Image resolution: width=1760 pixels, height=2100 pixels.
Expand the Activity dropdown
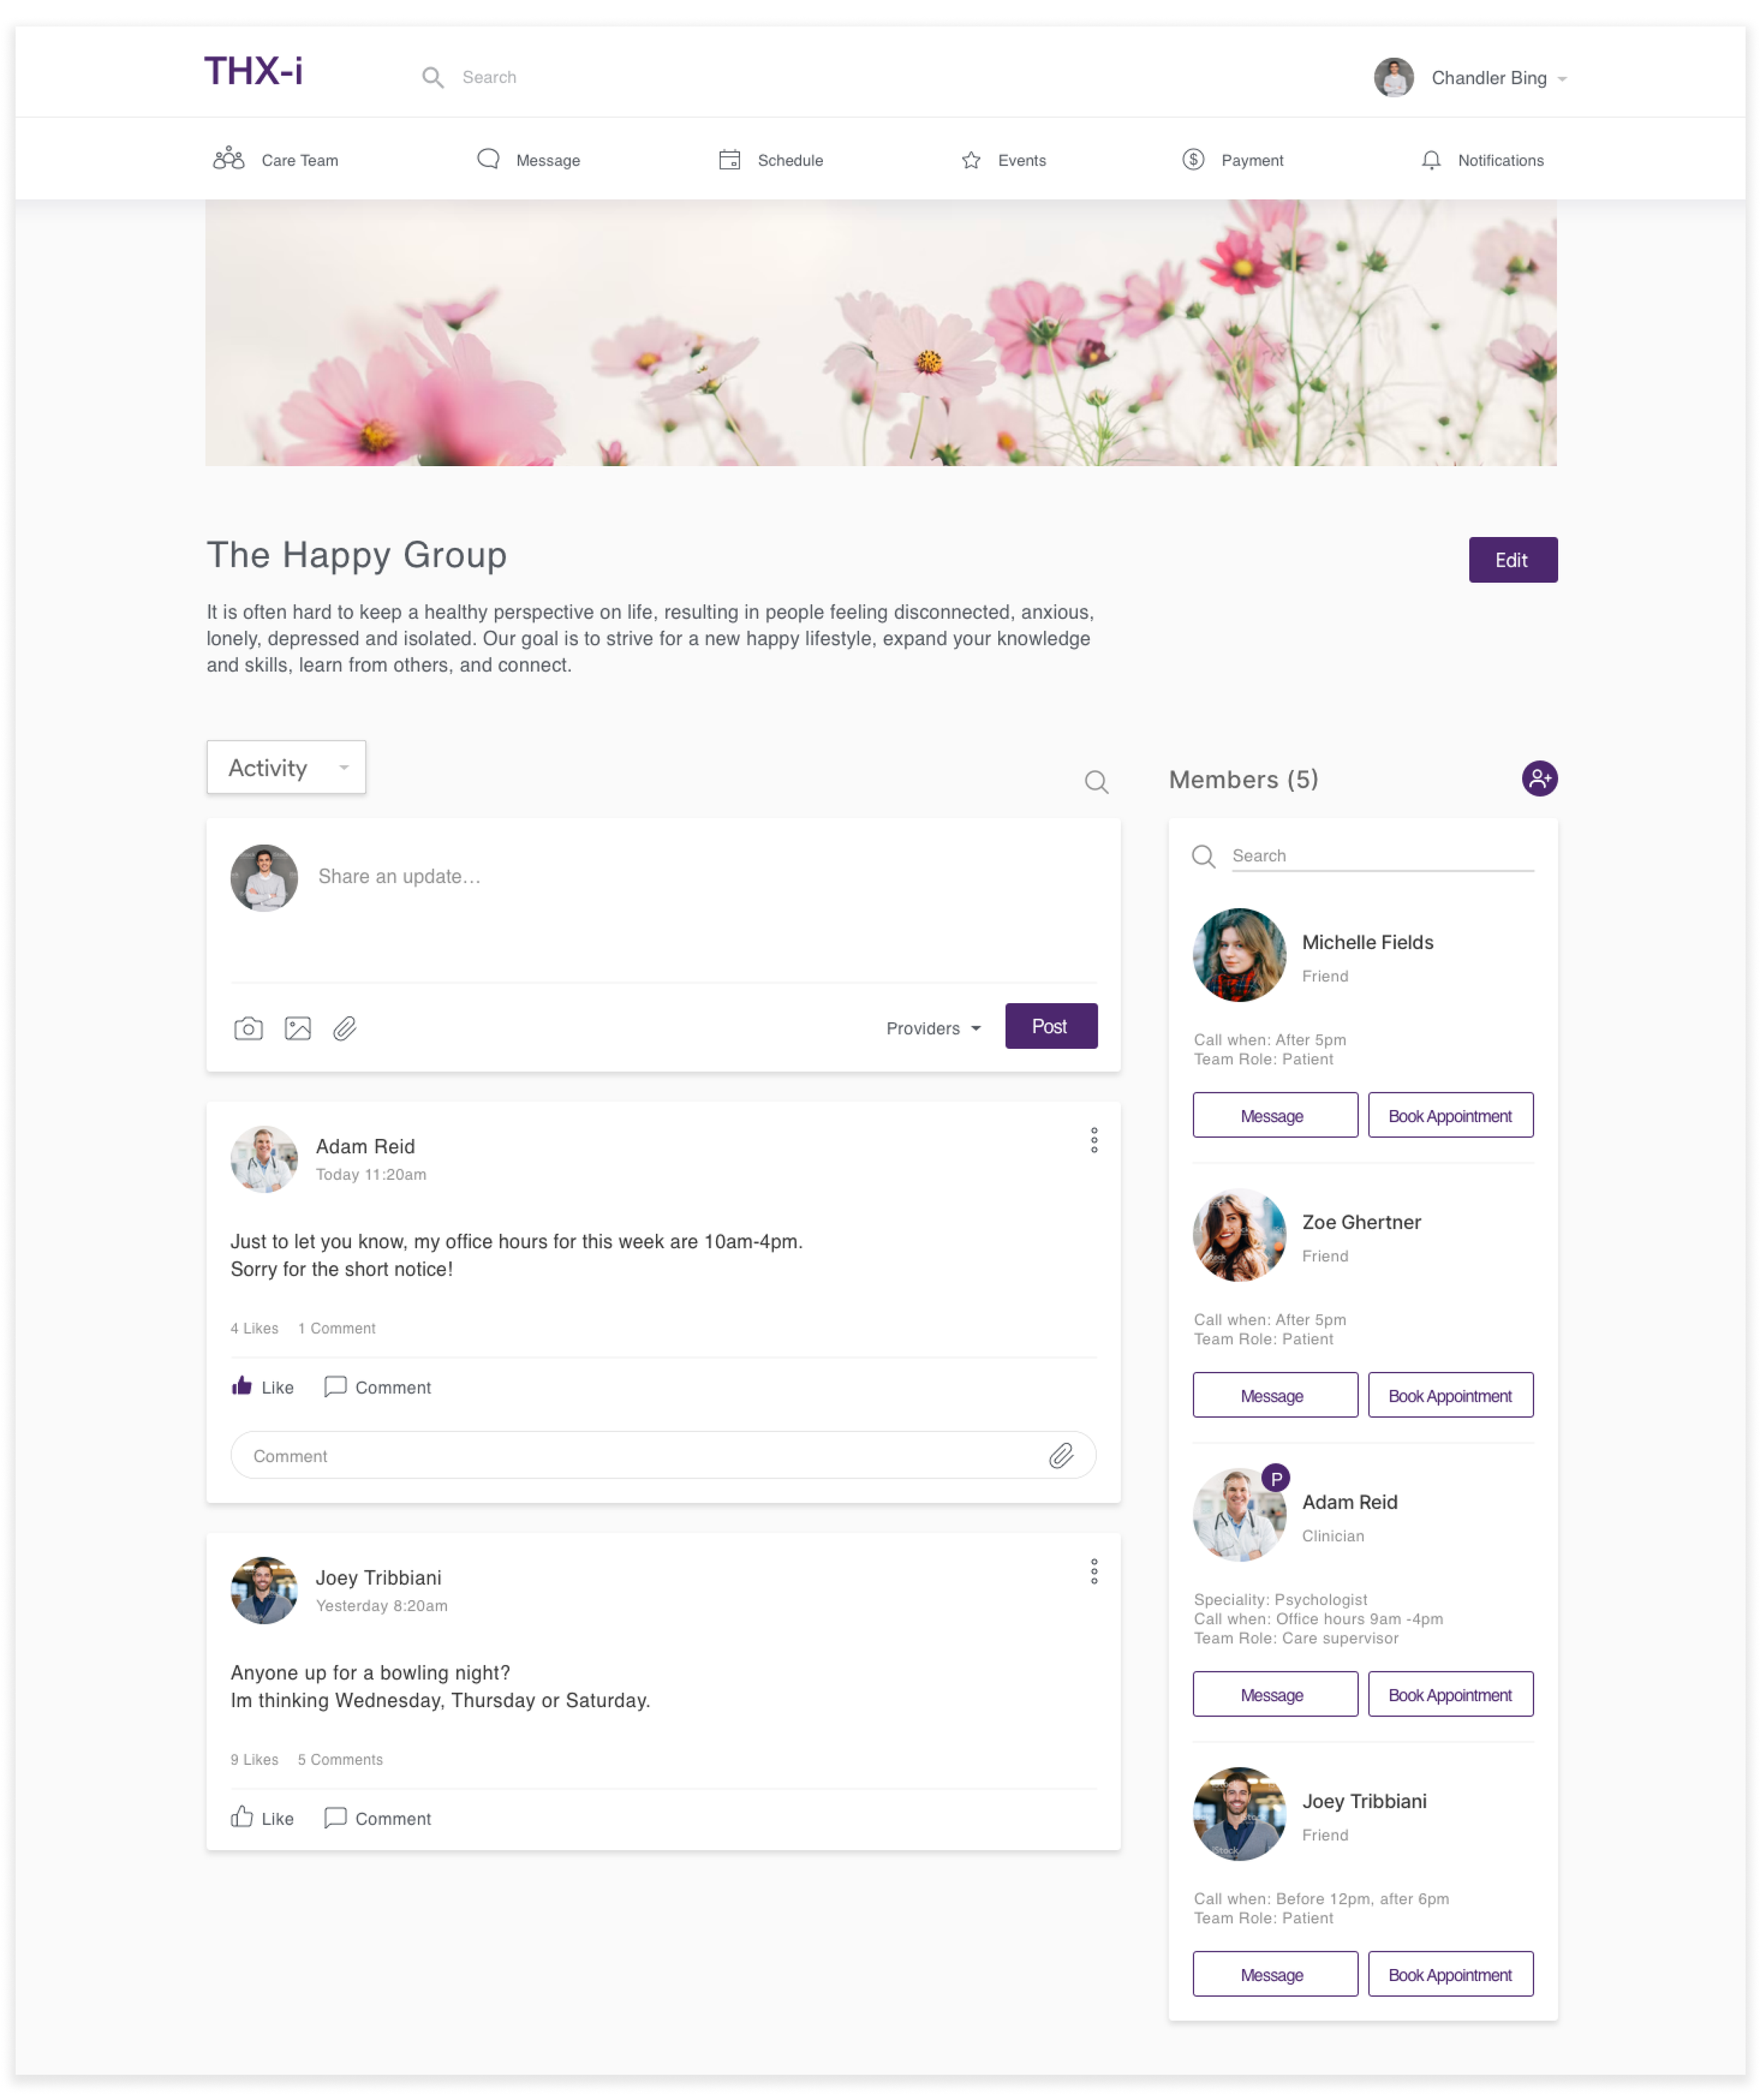click(x=286, y=767)
